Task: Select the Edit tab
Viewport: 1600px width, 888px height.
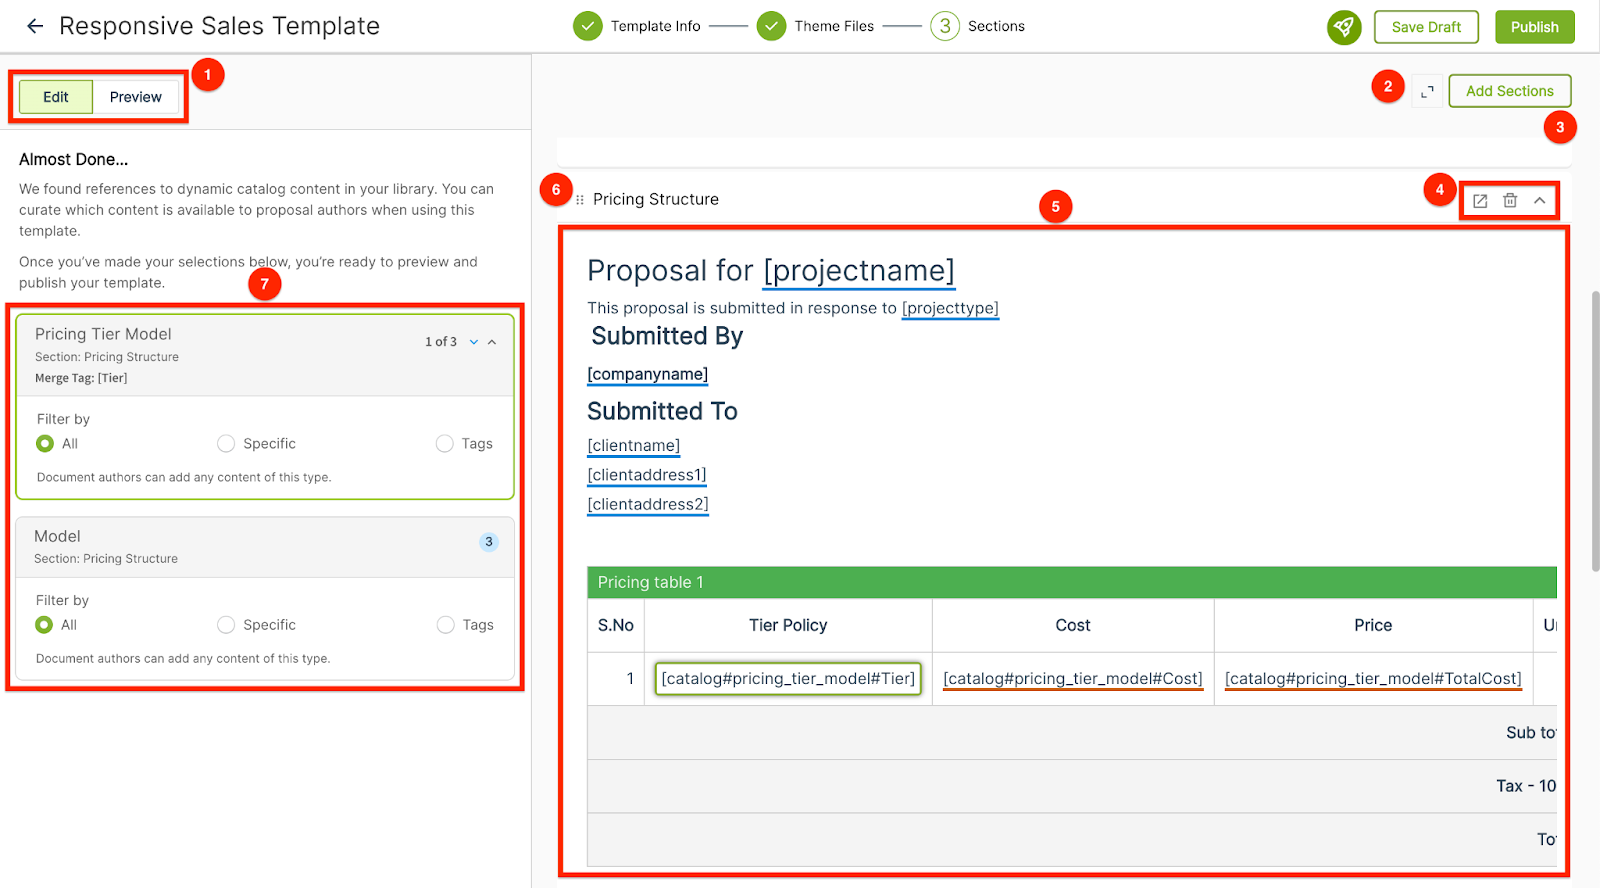Action: click(x=56, y=97)
